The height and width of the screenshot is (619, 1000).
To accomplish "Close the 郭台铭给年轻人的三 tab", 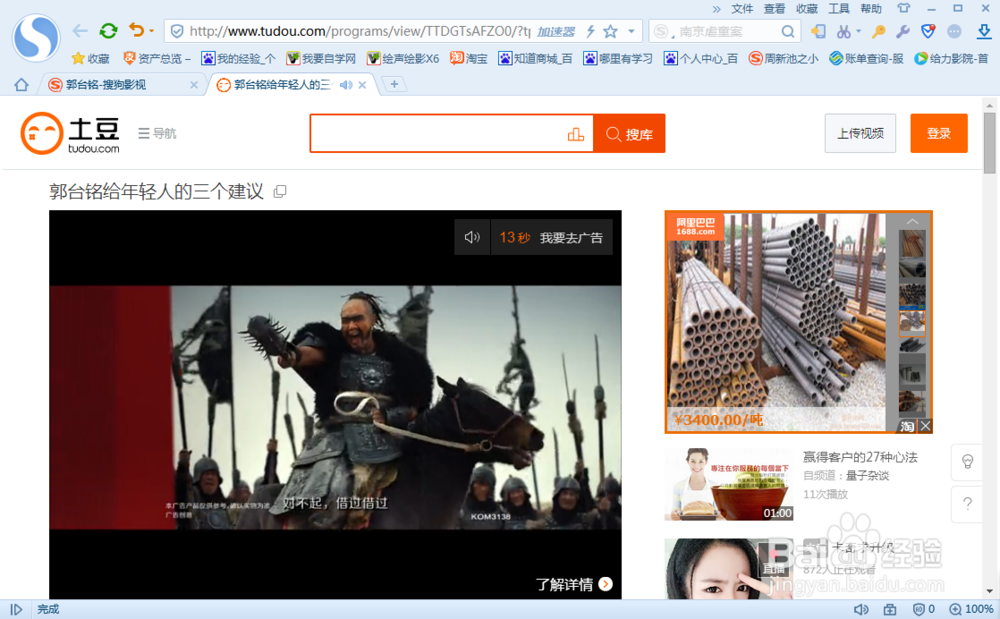I will point(362,85).
